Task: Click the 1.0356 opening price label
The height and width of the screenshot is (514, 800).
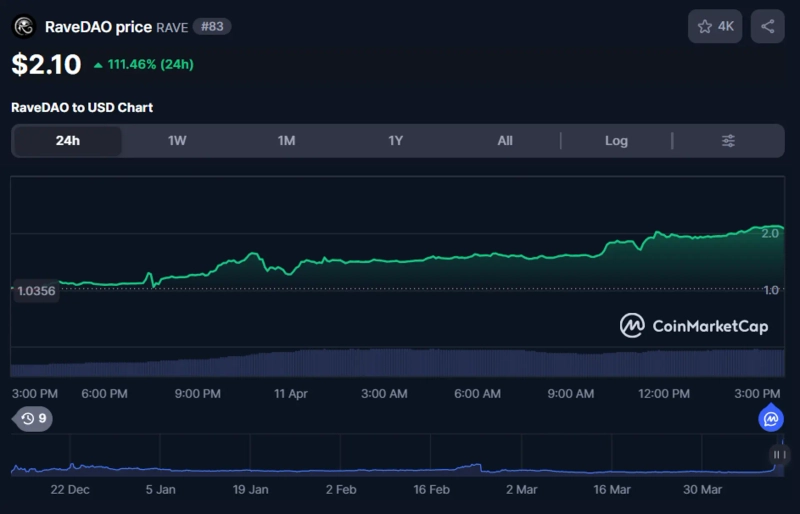Action: coord(36,291)
